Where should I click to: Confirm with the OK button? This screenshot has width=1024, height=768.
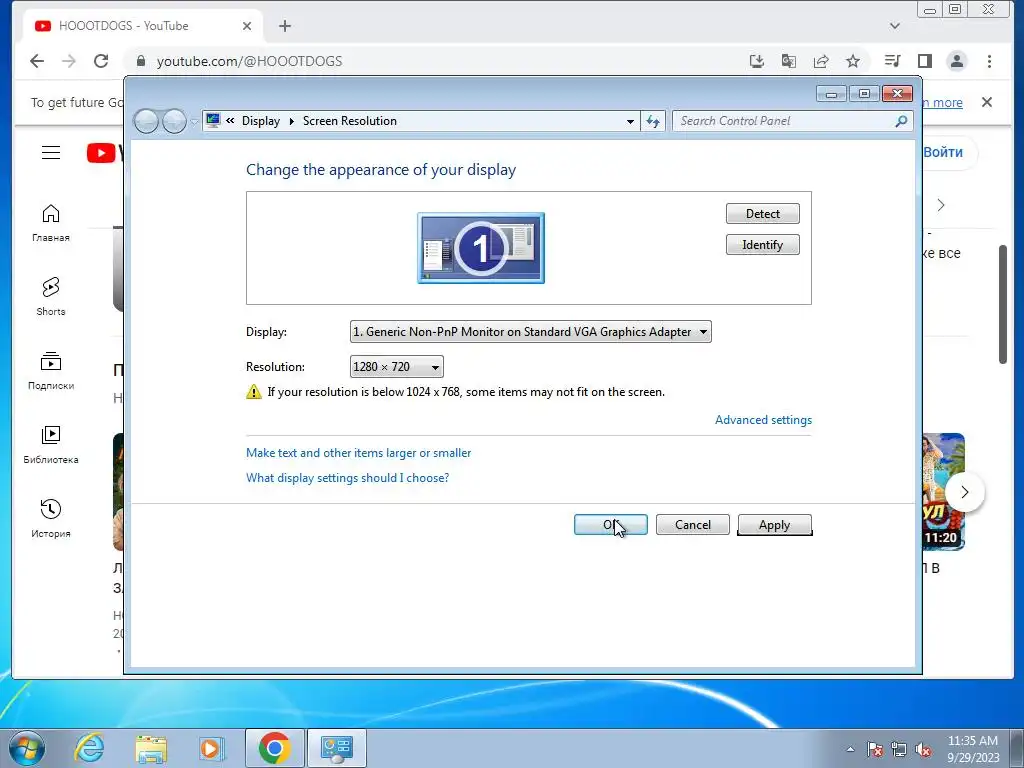click(611, 525)
